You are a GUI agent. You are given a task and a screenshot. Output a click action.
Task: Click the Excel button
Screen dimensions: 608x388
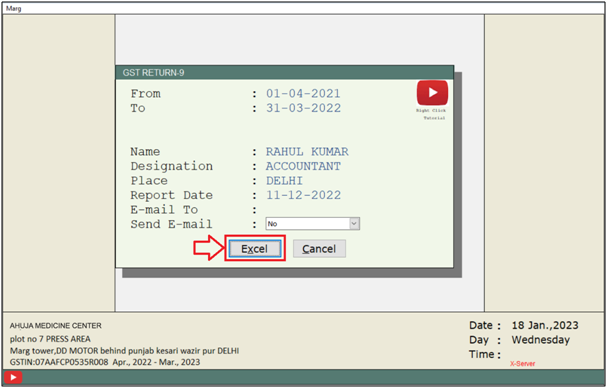[x=255, y=248]
